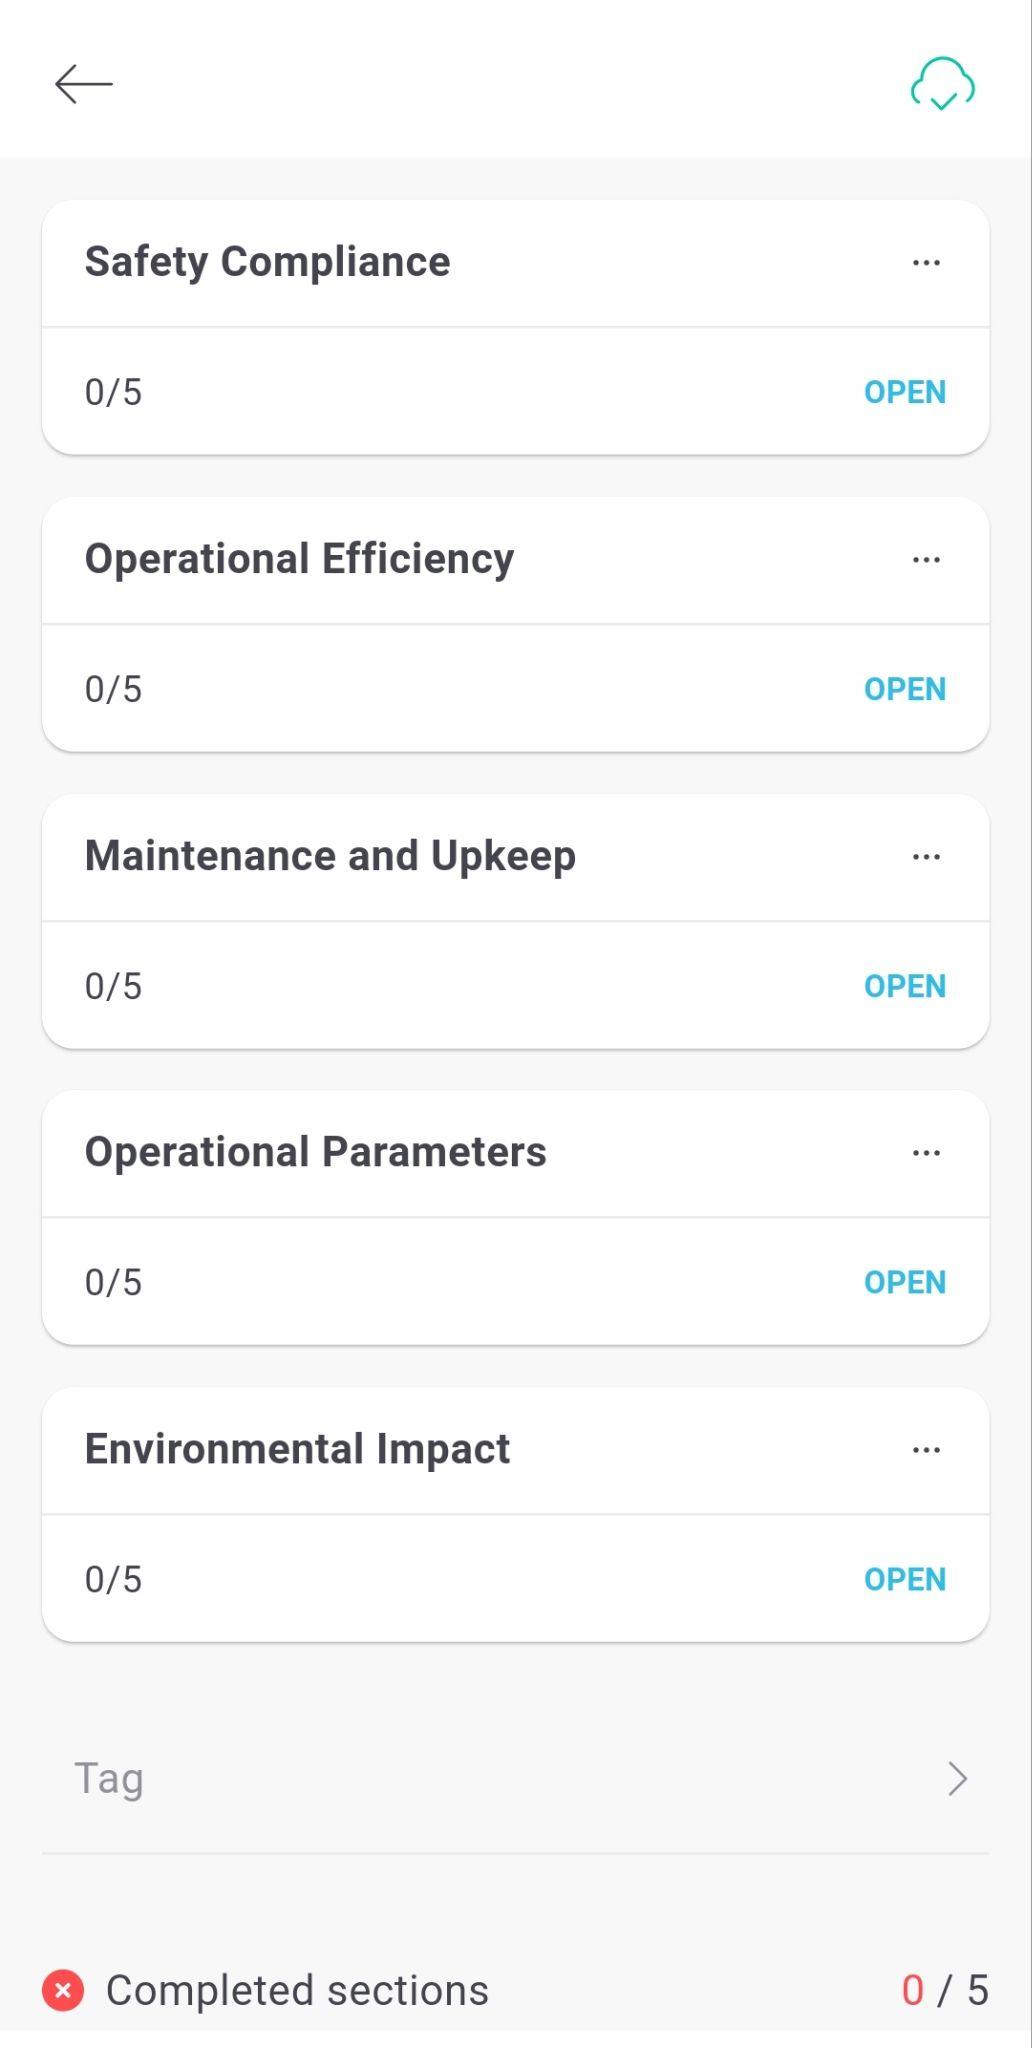The image size is (1032, 2048).
Task: Open the Maintenance and Upkeep section
Action: pyautogui.click(x=905, y=986)
